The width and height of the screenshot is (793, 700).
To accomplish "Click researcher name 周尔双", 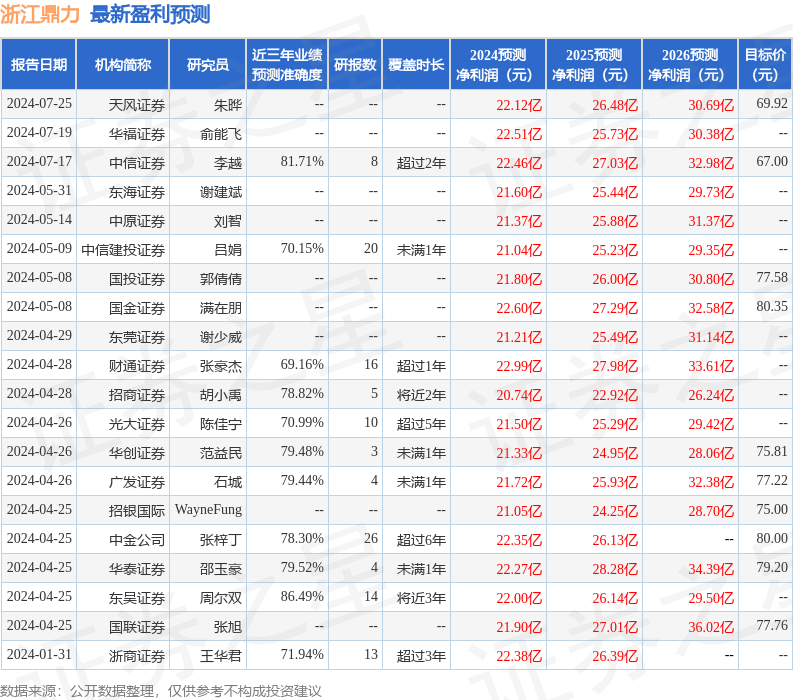I will point(221,598).
